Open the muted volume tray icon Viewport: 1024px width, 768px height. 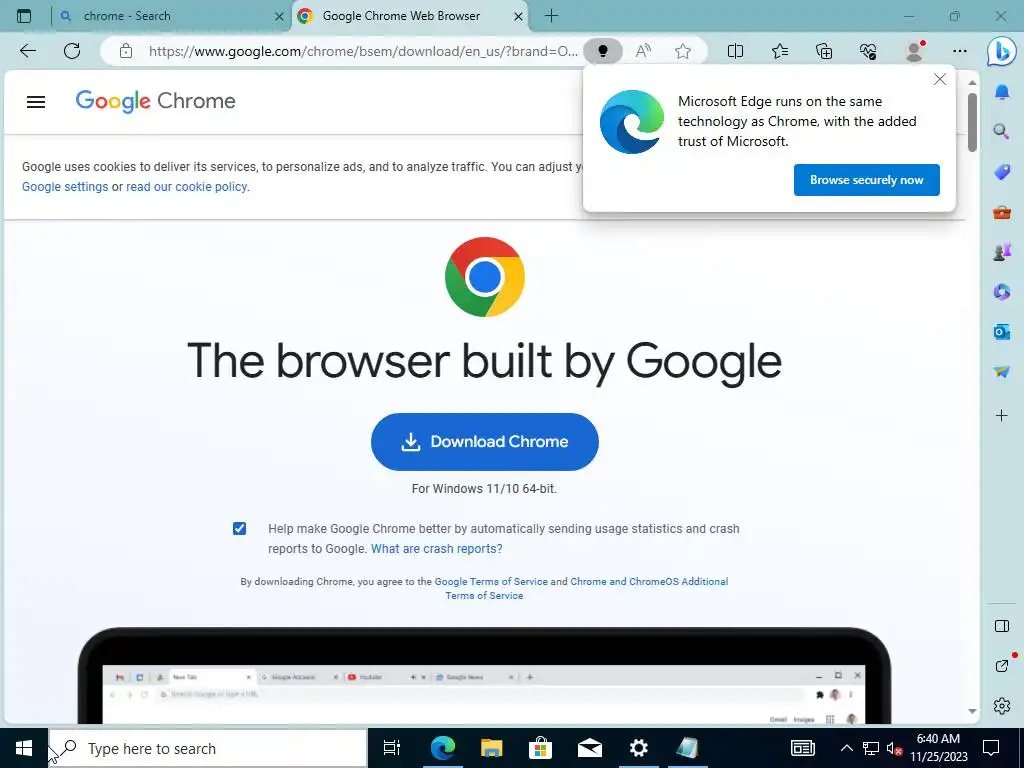coord(894,748)
